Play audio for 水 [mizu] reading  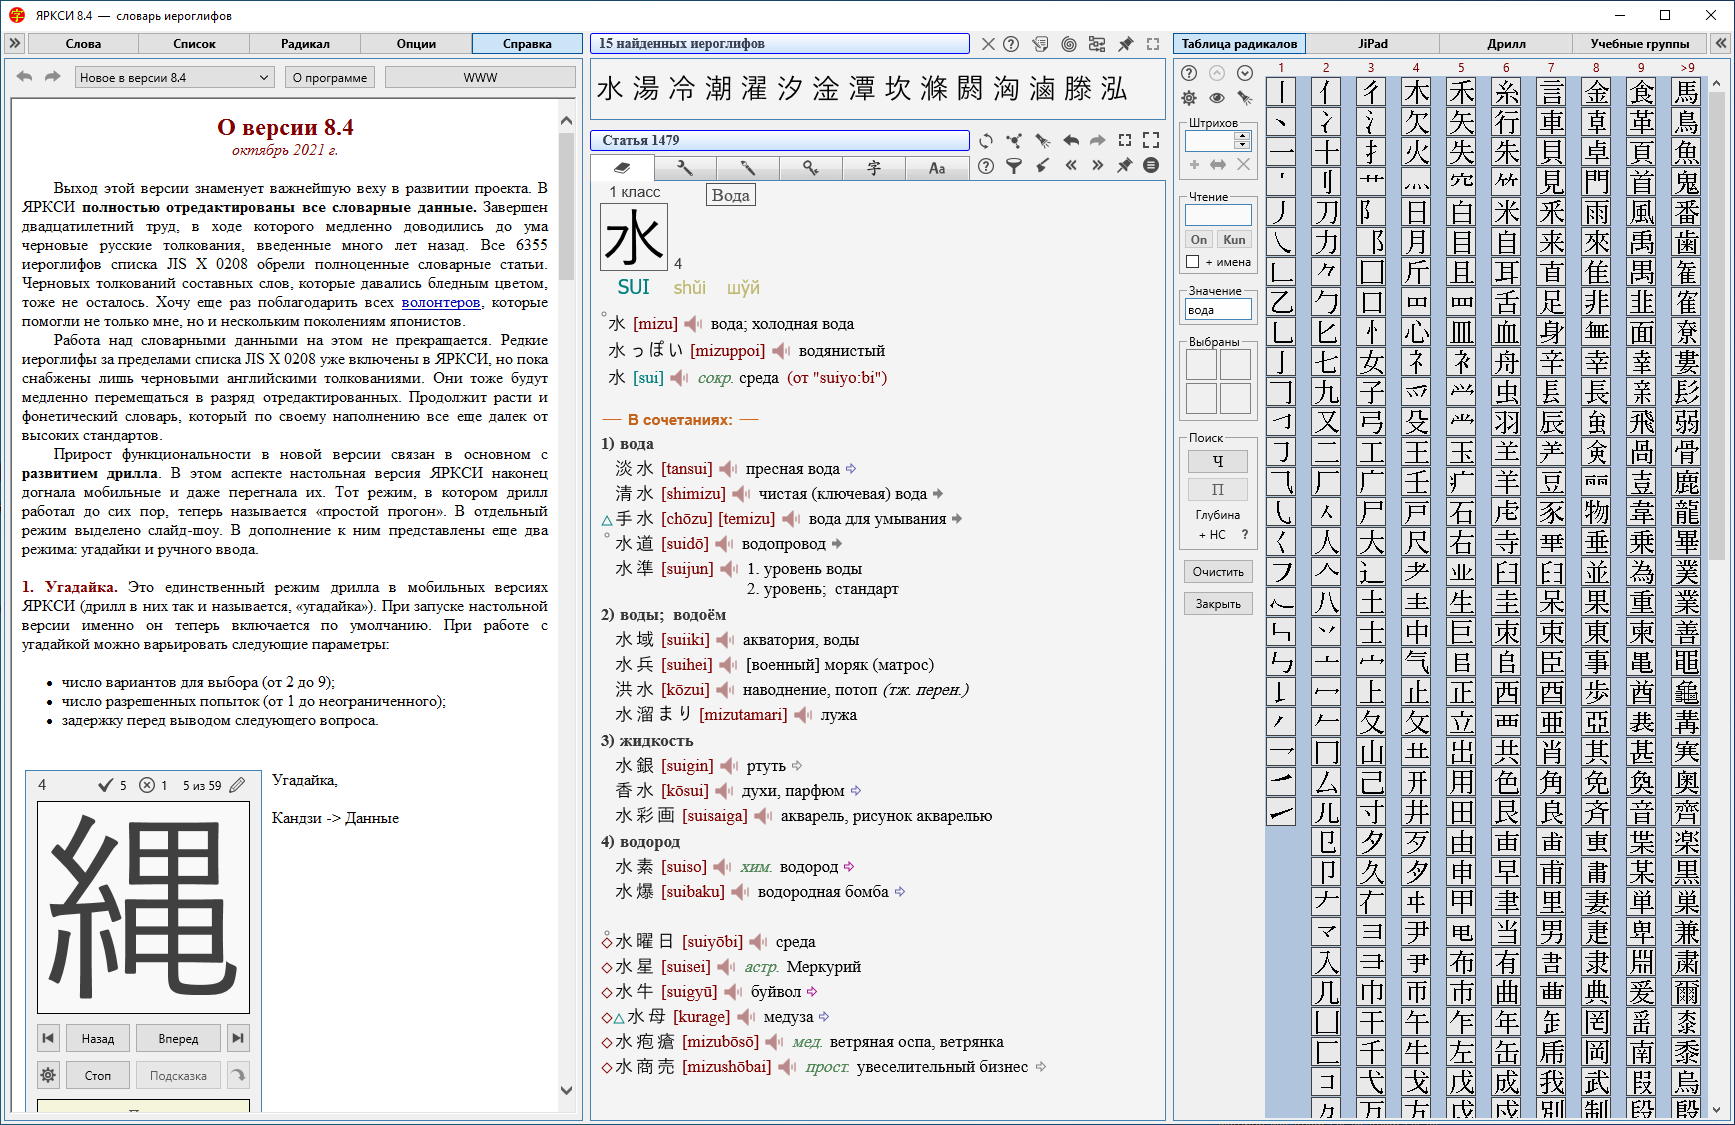click(693, 324)
